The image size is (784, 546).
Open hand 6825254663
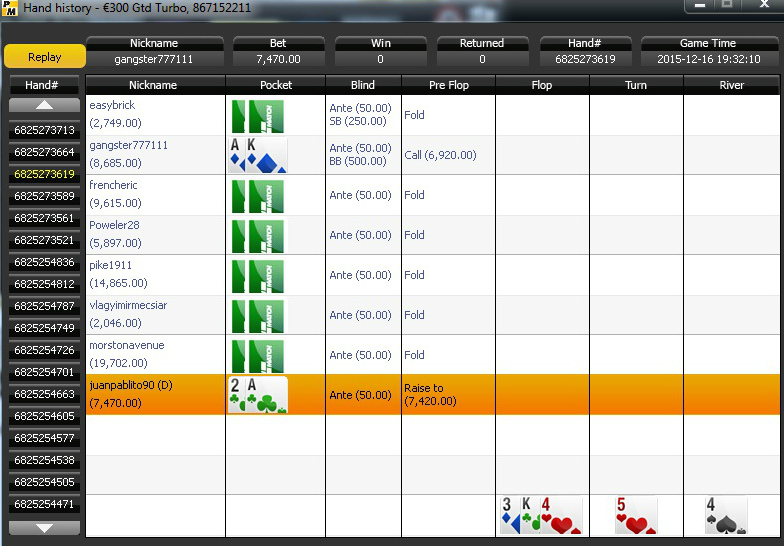tap(44, 394)
